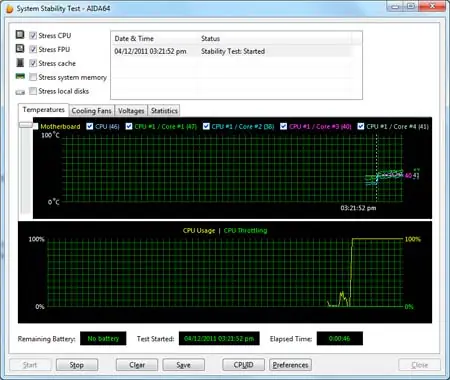Enable Stress local disks checkbox
The width and height of the screenshot is (450, 380).
point(33,91)
